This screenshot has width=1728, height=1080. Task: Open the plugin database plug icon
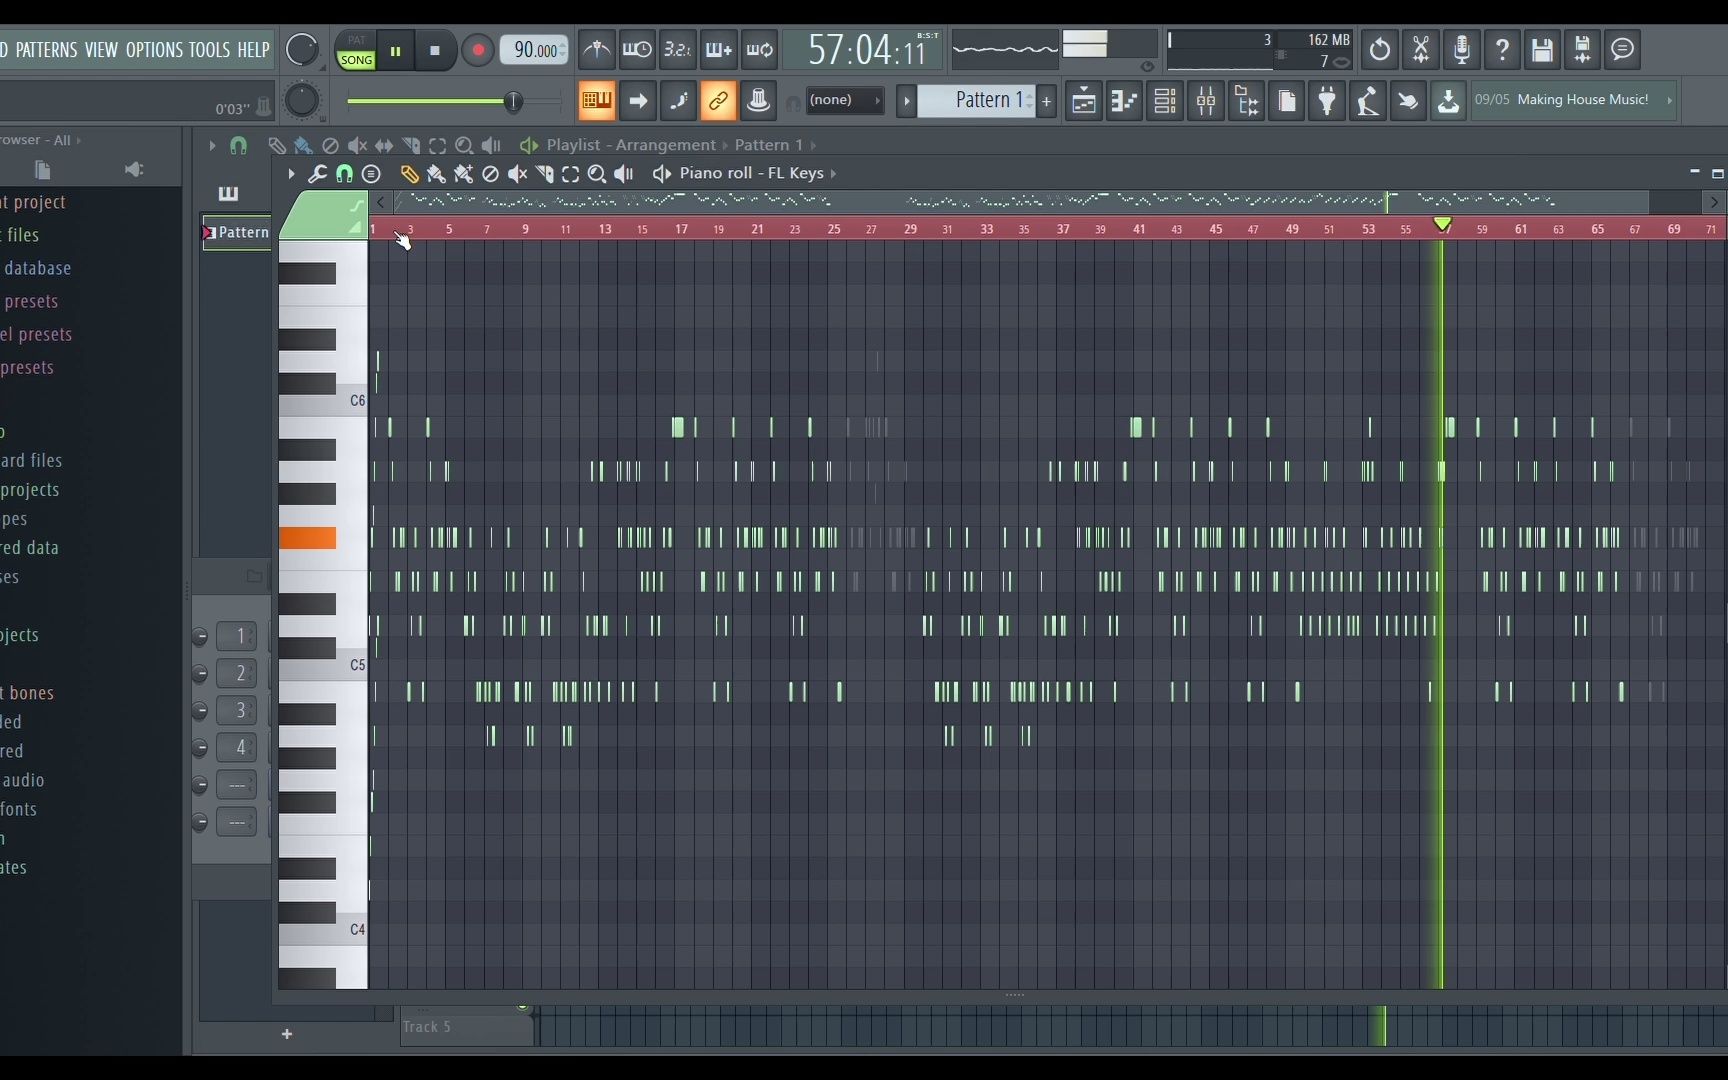tap(1328, 101)
